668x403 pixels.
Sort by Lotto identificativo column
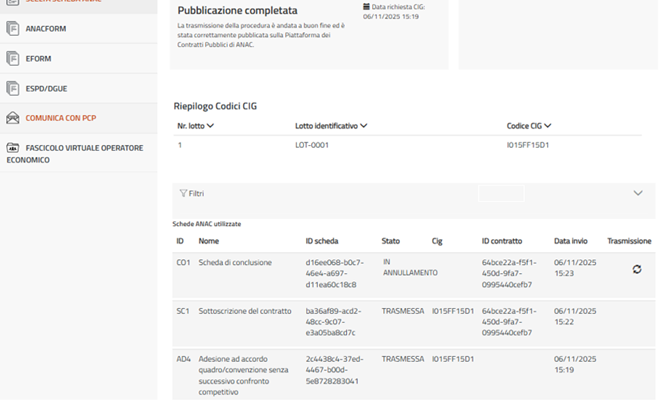point(364,126)
